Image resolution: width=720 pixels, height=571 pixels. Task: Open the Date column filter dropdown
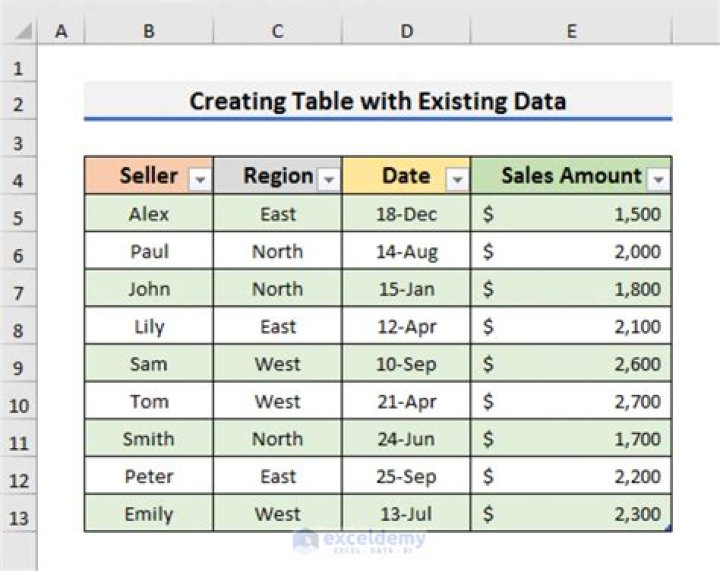[457, 180]
